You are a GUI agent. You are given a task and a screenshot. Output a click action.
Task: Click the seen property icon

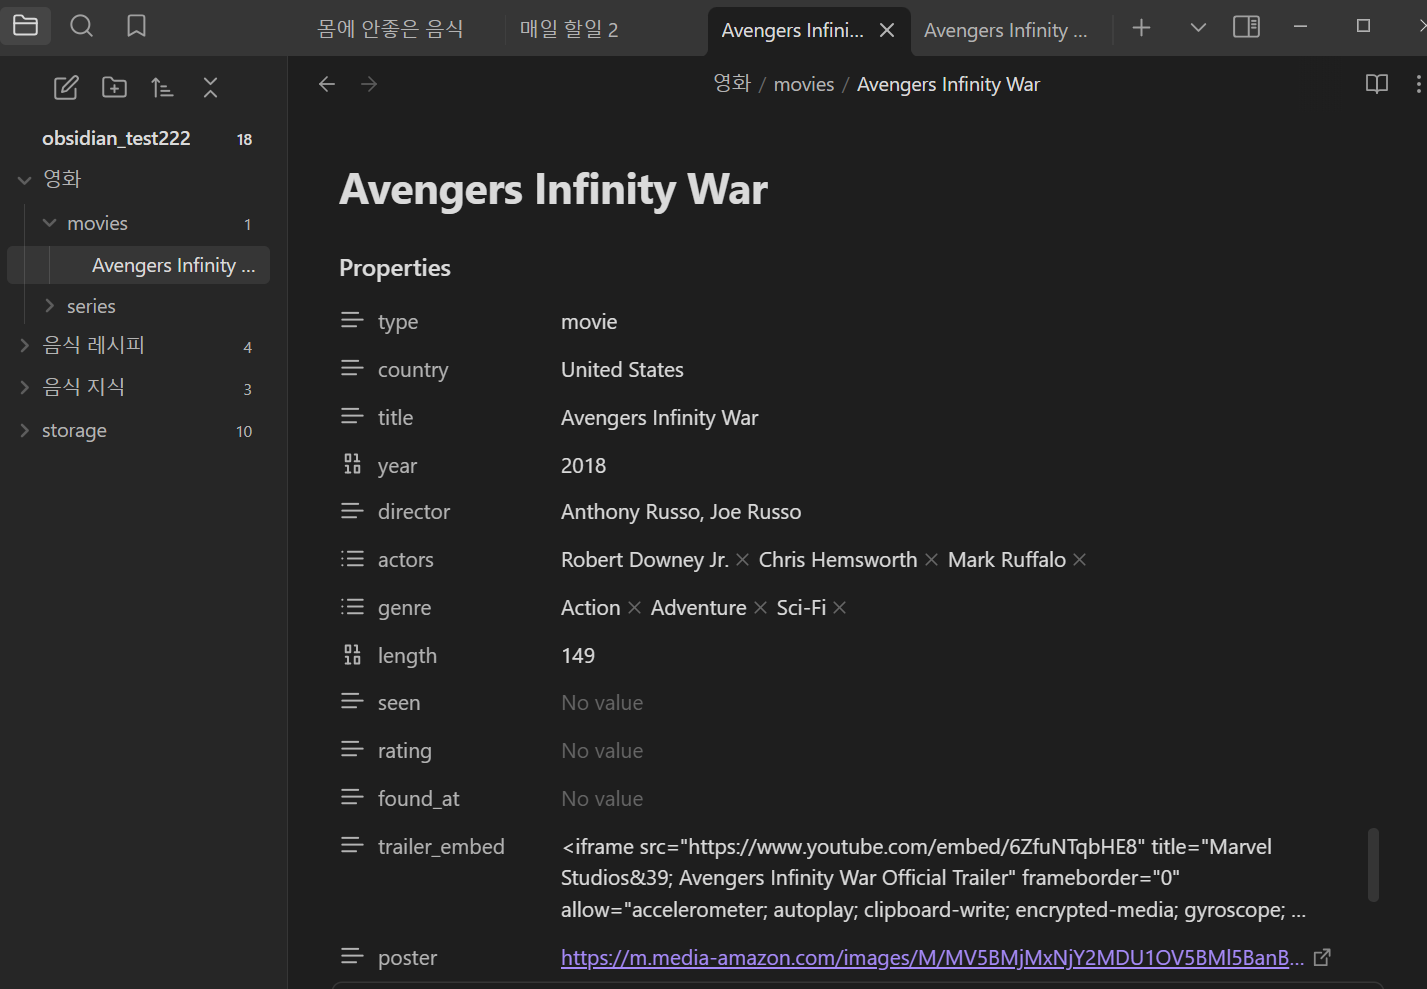352,701
